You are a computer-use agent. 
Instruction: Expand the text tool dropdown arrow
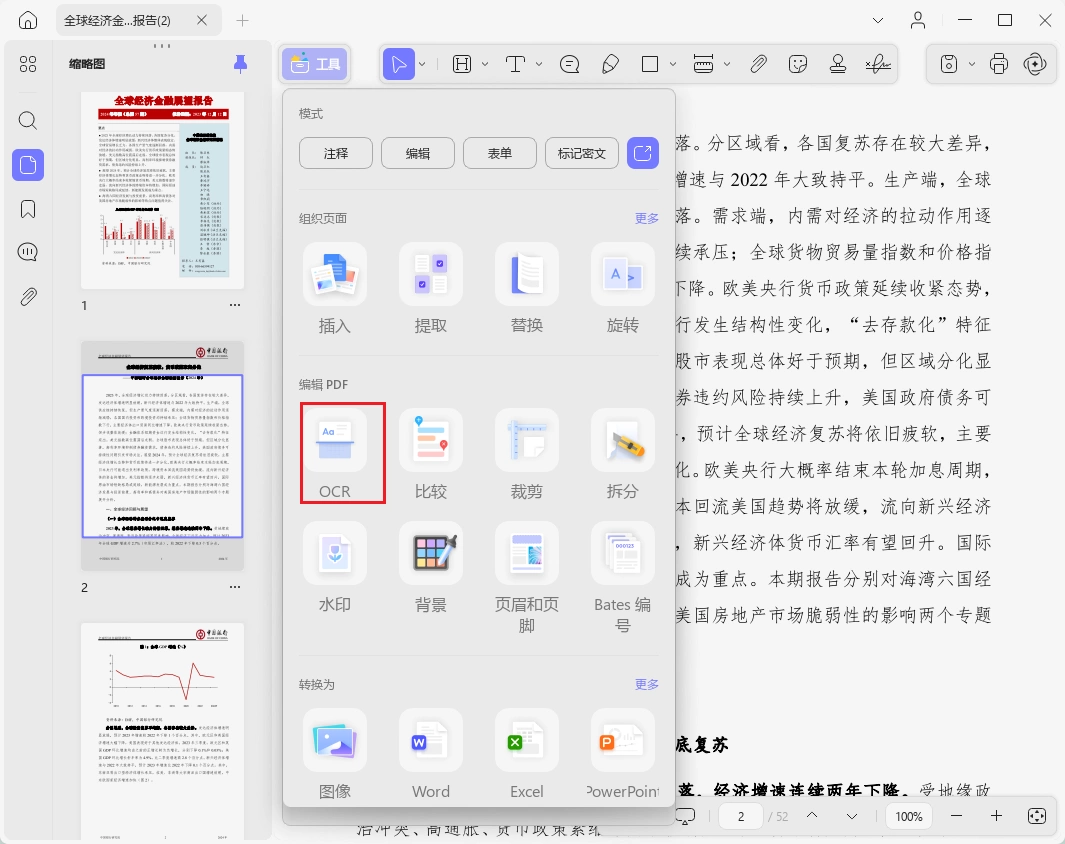point(539,65)
